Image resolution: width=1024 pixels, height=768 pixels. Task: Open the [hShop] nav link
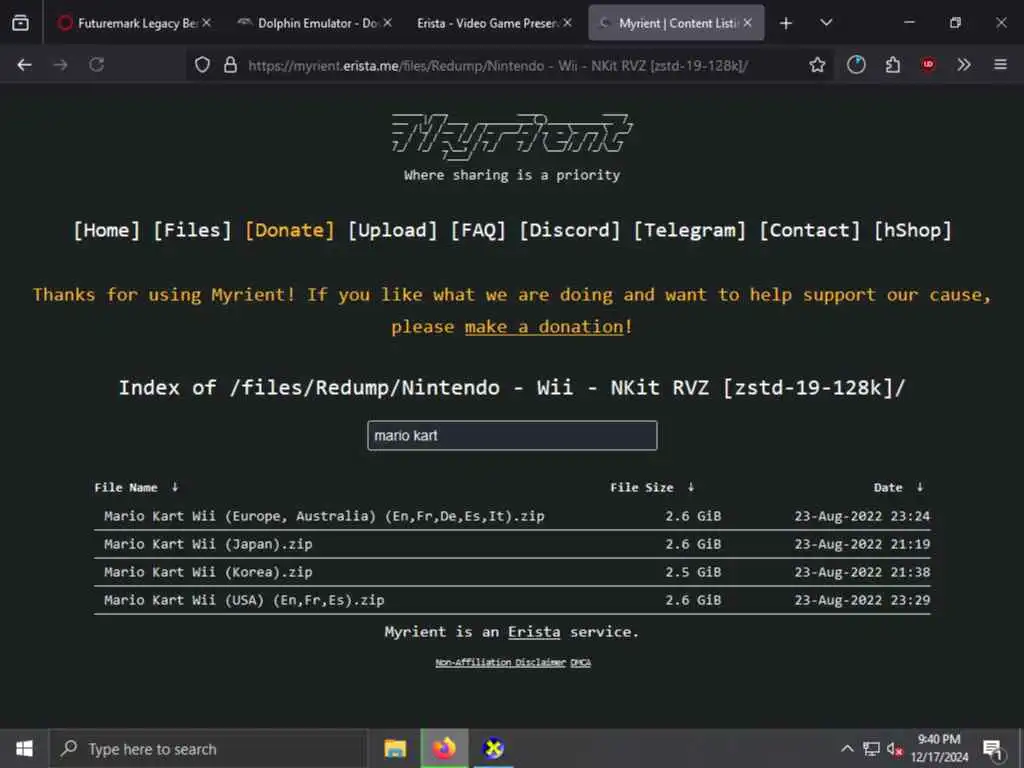[x=912, y=230]
